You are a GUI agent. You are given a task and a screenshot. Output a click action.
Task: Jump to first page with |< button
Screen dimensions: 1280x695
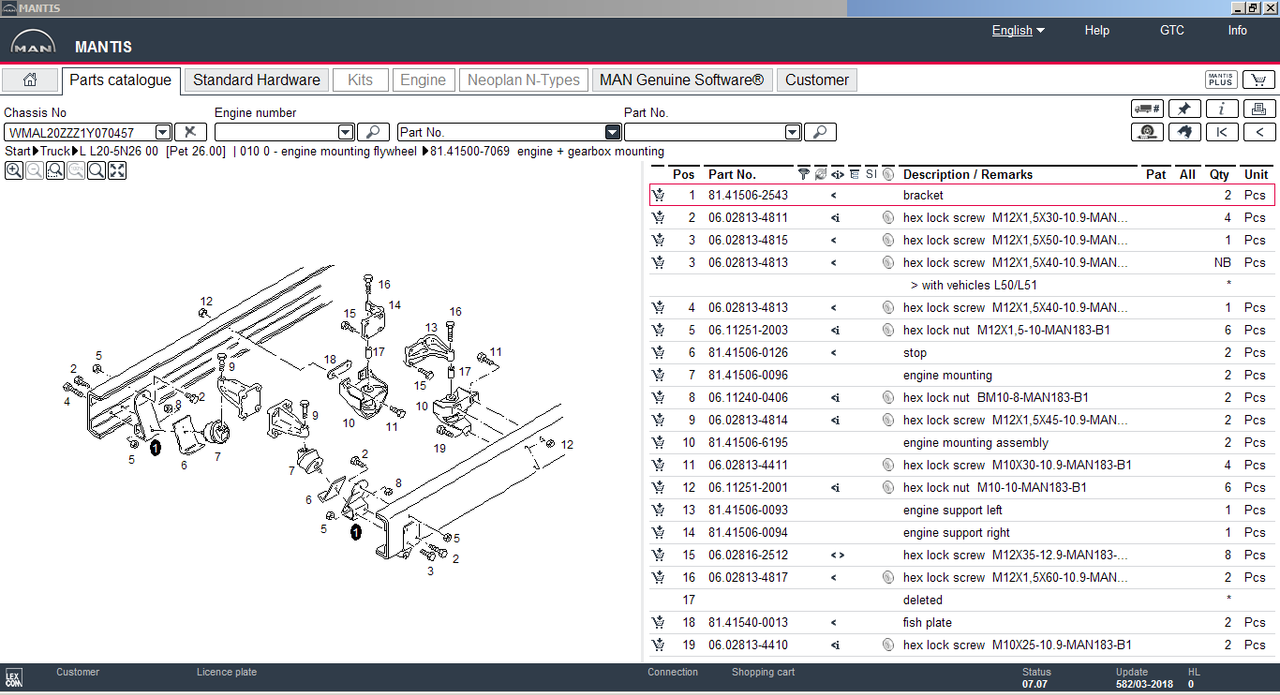click(1222, 132)
